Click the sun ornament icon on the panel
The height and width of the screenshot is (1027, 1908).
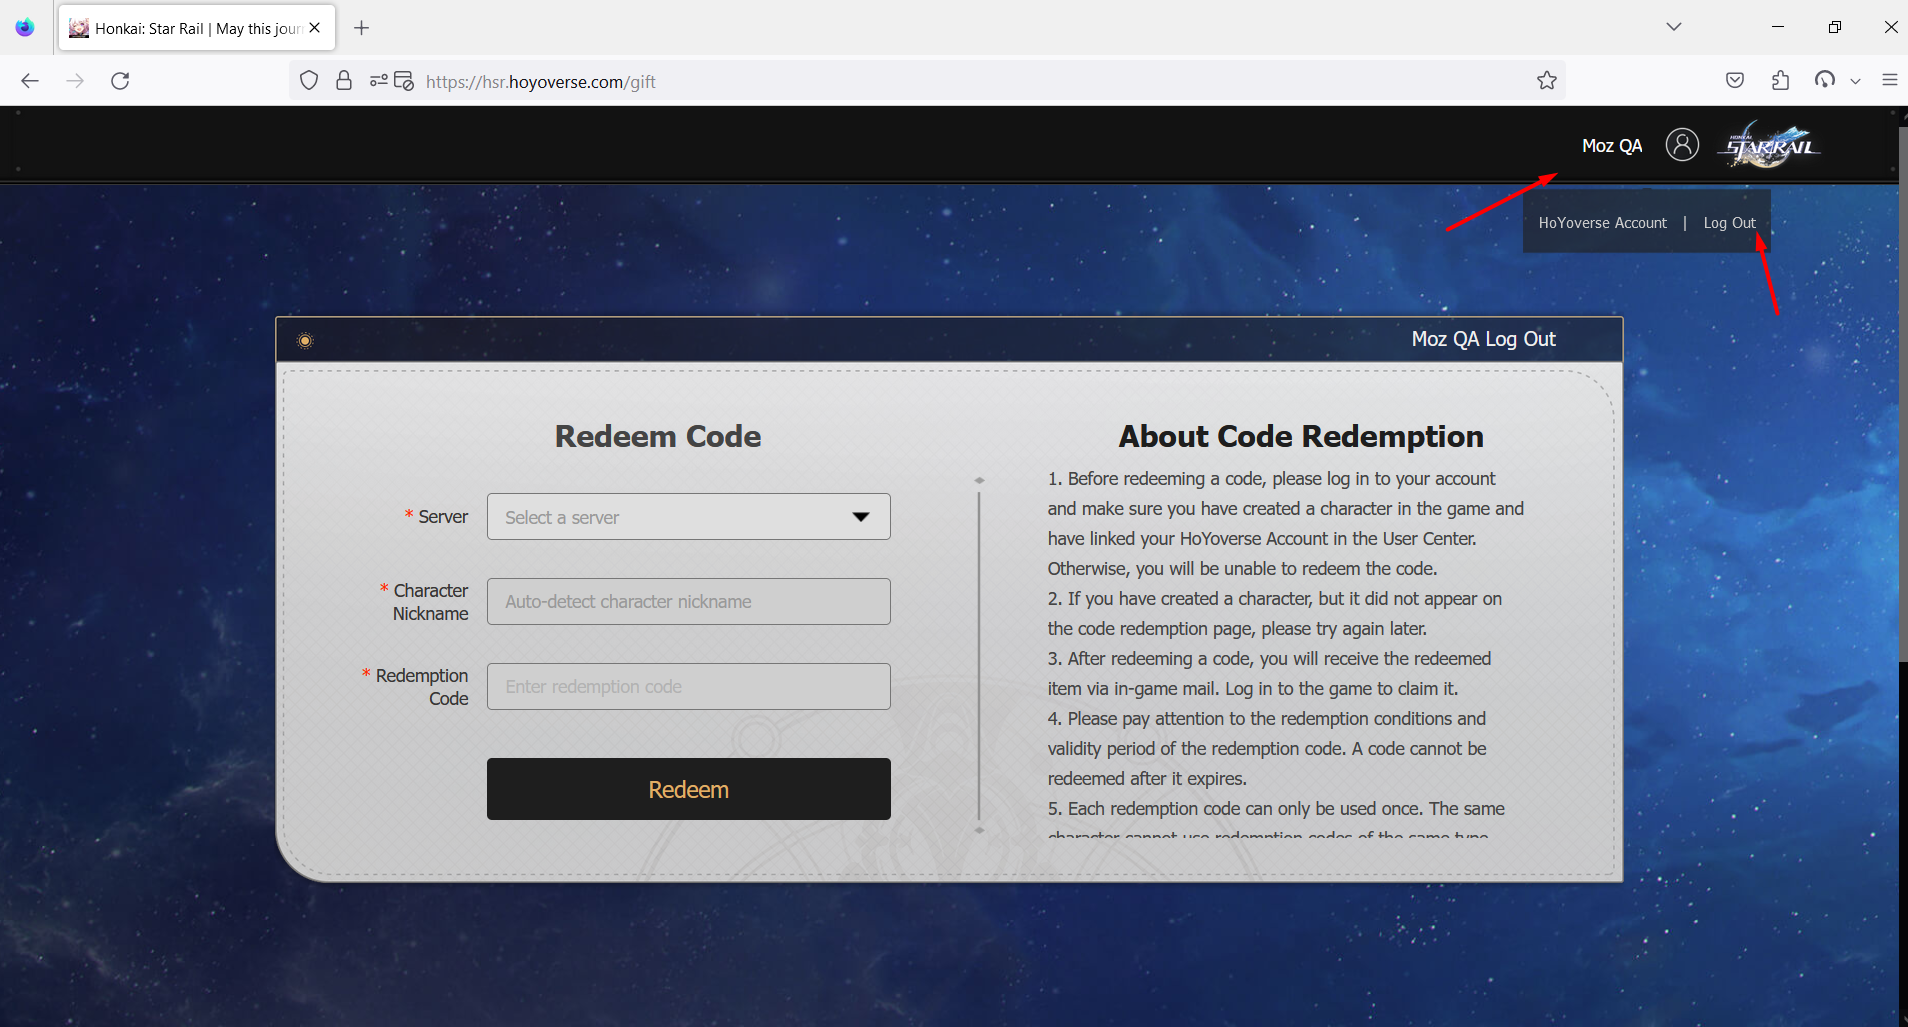pyautogui.click(x=304, y=340)
